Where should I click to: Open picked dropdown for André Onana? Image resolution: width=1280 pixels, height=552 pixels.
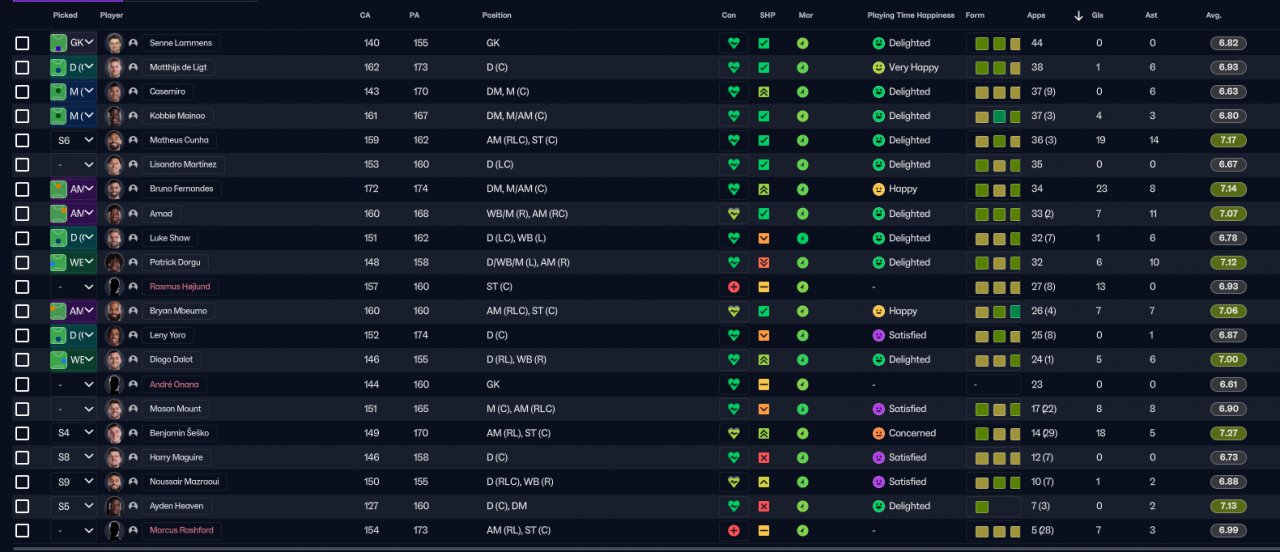(73, 384)
